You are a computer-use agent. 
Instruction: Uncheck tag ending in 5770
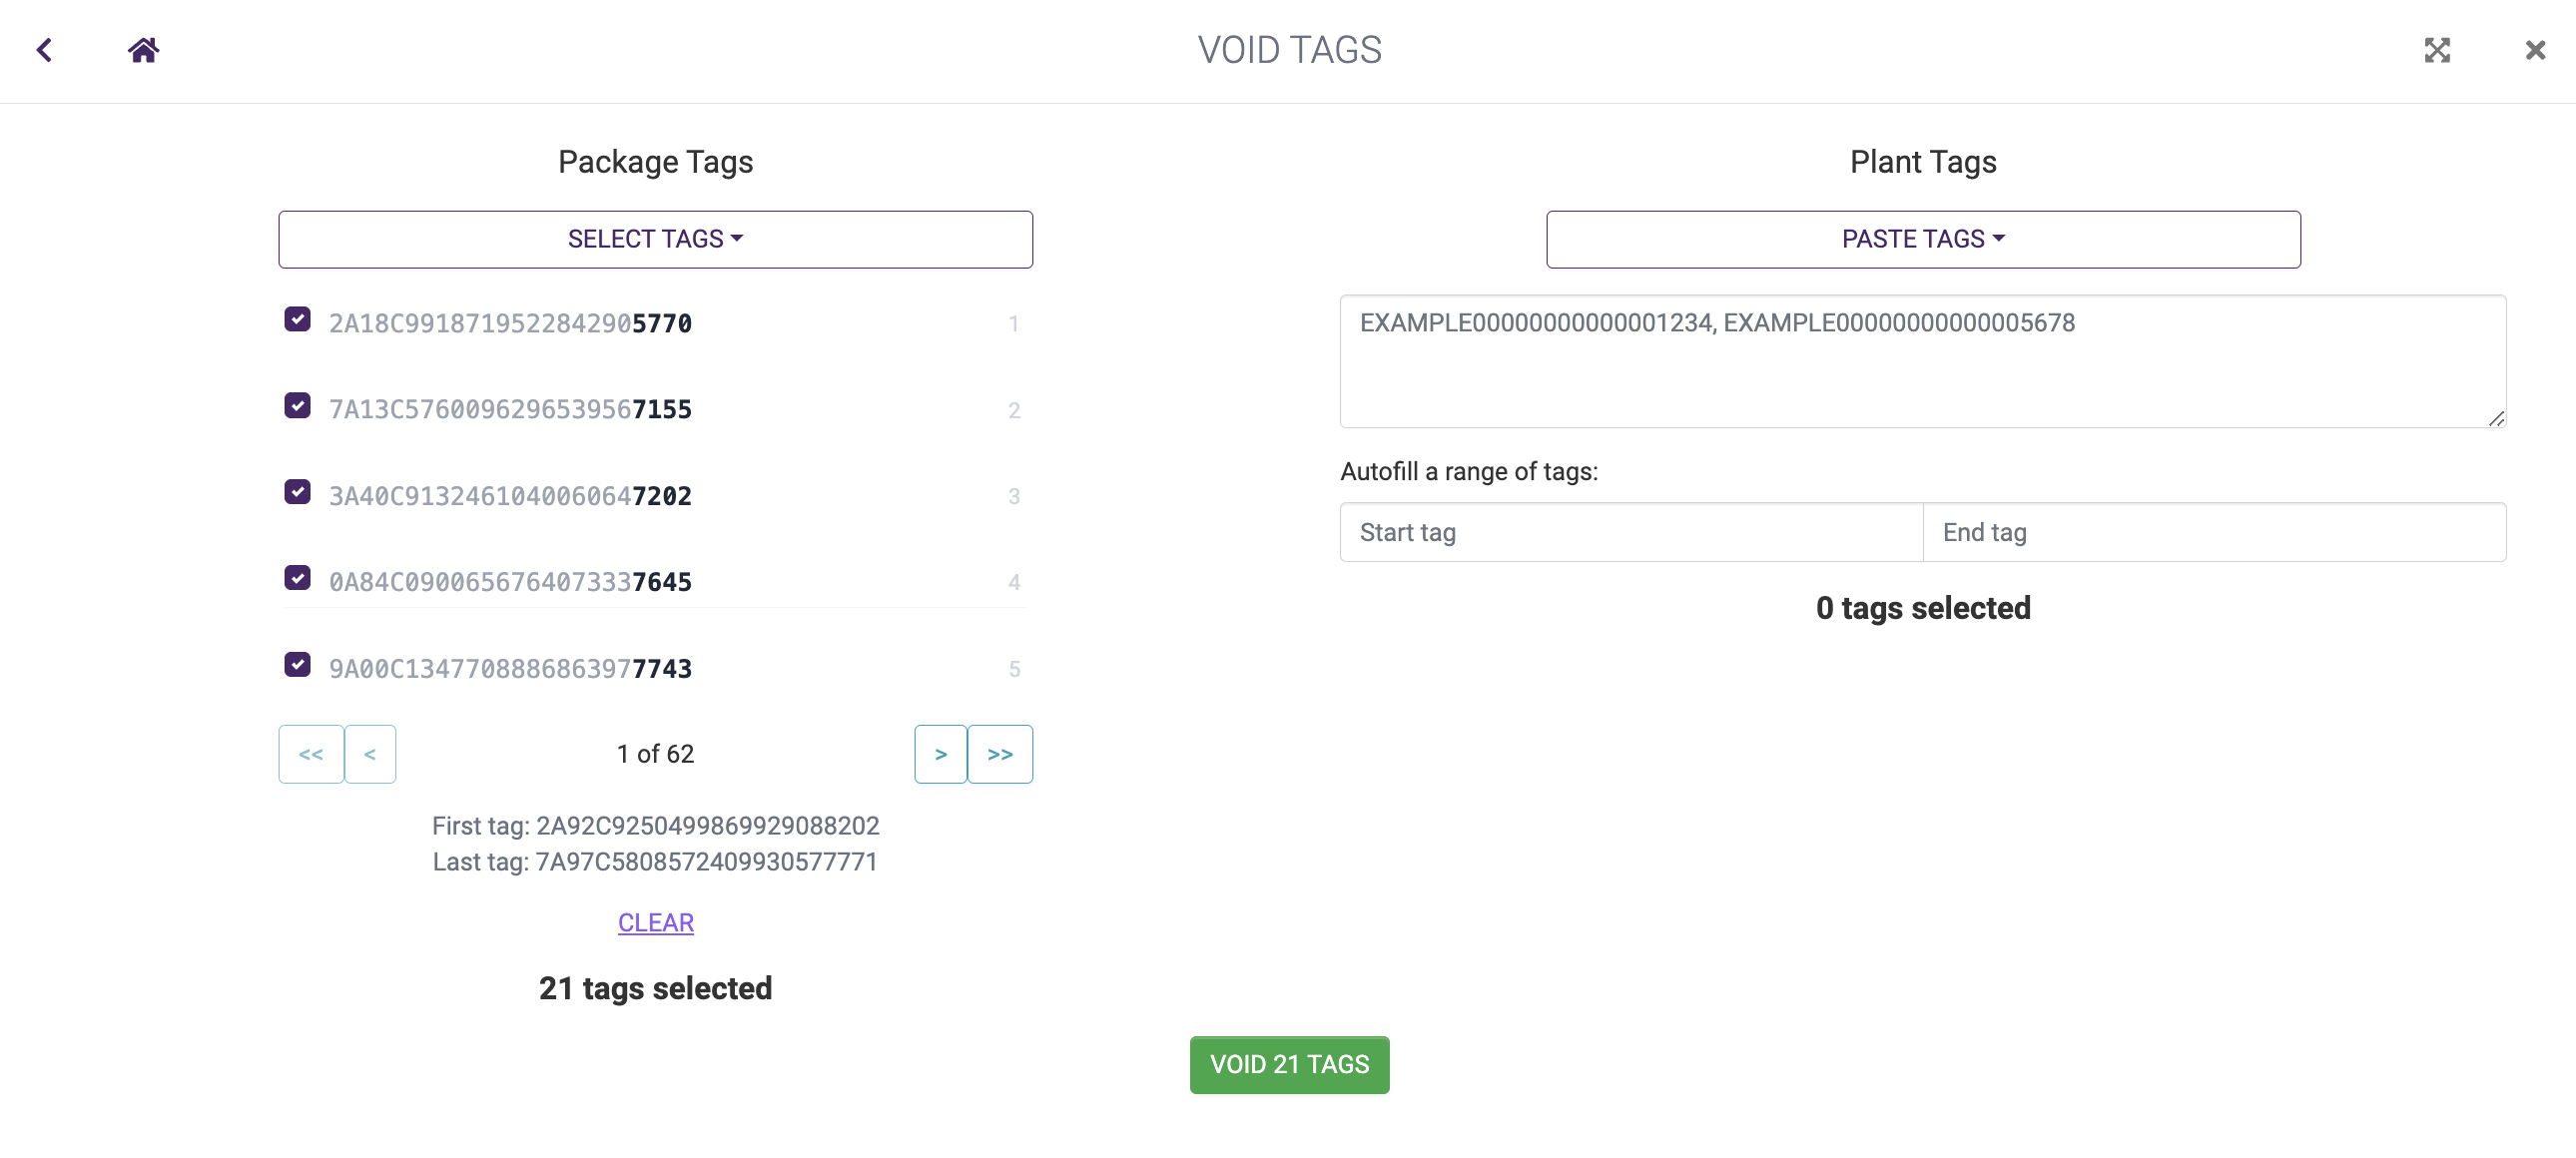[x=297, y=319]
